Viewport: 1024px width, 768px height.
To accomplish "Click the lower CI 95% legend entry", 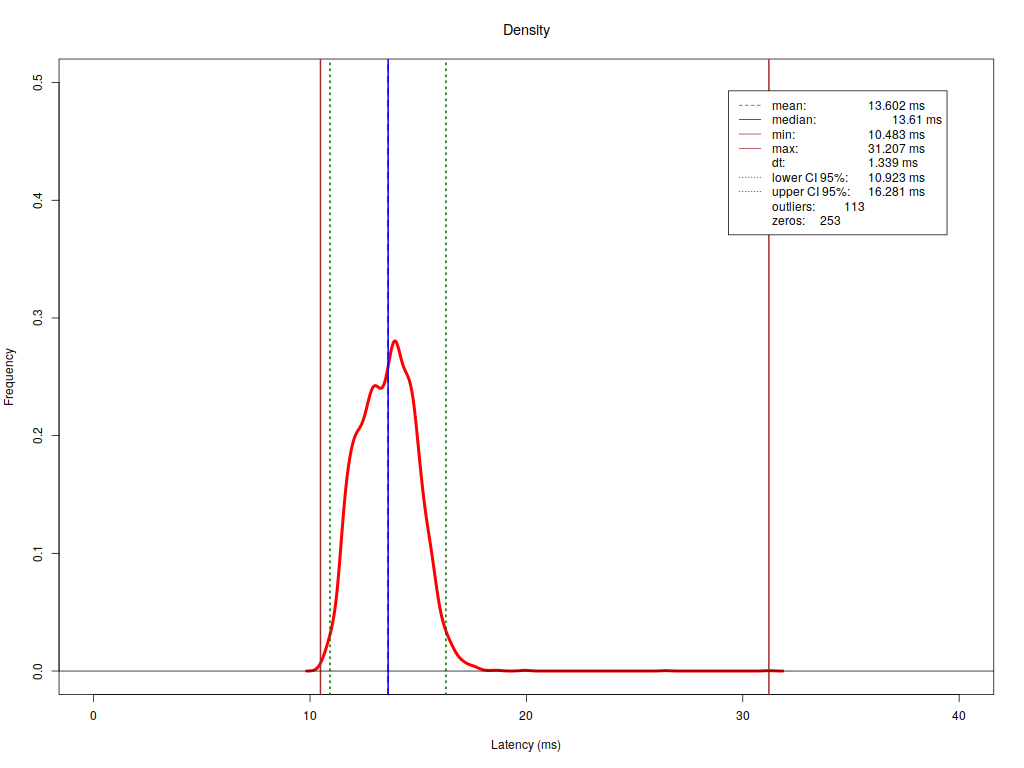I will [x=809, y=177].
